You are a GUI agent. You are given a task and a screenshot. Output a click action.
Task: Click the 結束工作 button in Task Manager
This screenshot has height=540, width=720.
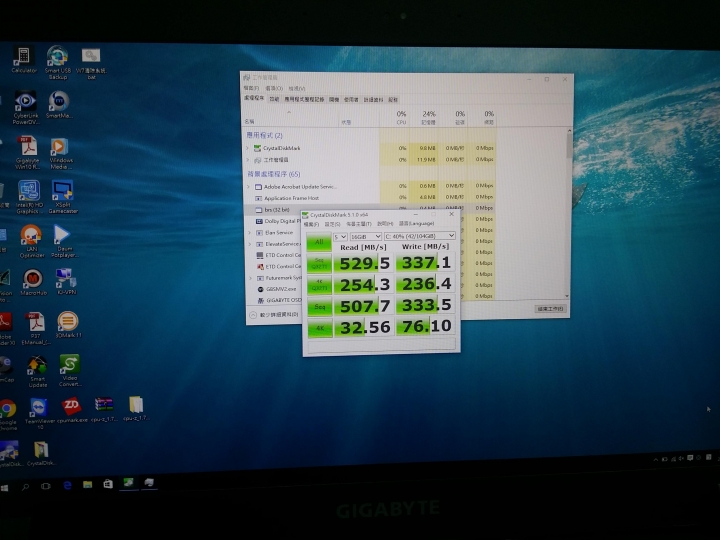coord(550,309)
